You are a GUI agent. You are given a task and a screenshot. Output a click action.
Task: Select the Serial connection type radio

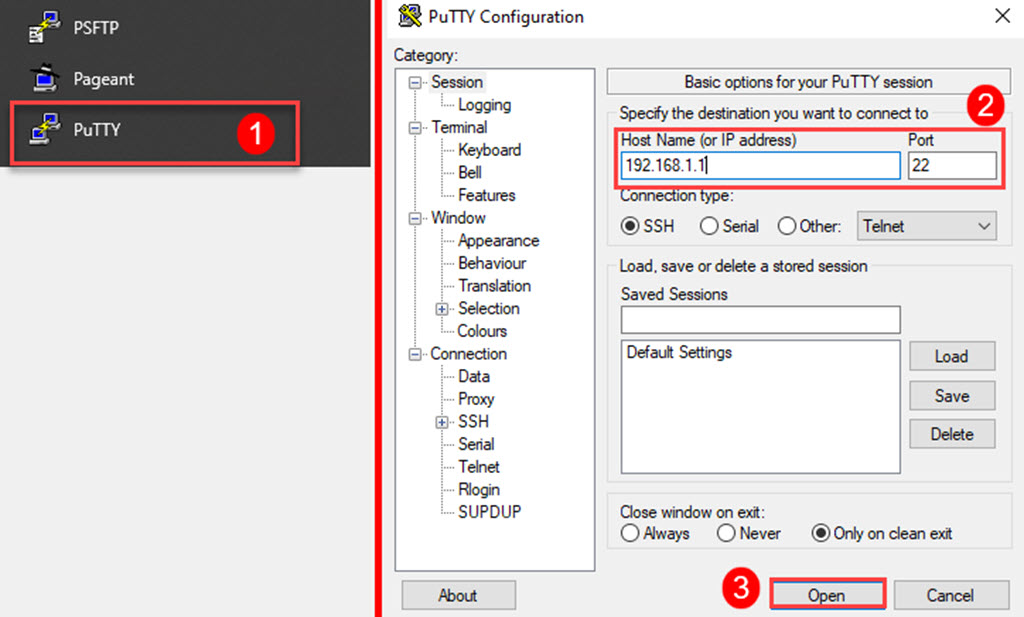click(x=709, y=226)
